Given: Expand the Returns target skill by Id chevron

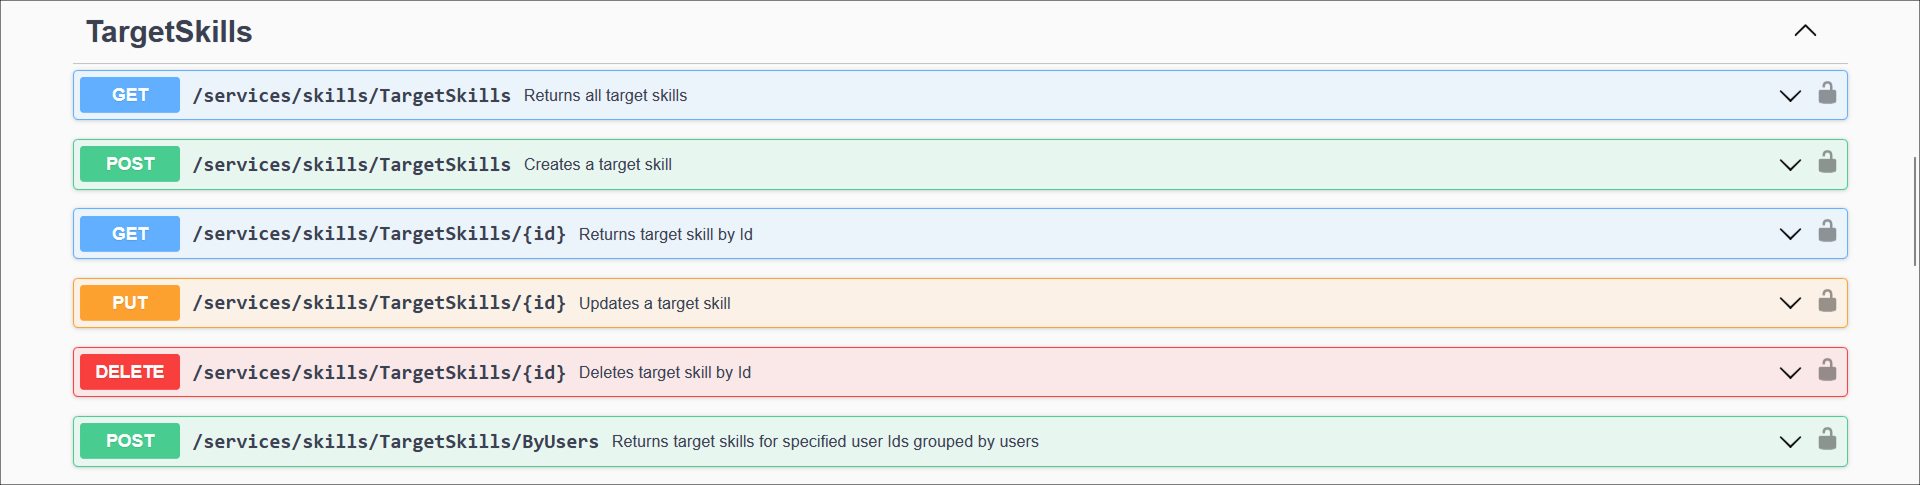Looking at the screenshot, I should [x=1790, y=234].
